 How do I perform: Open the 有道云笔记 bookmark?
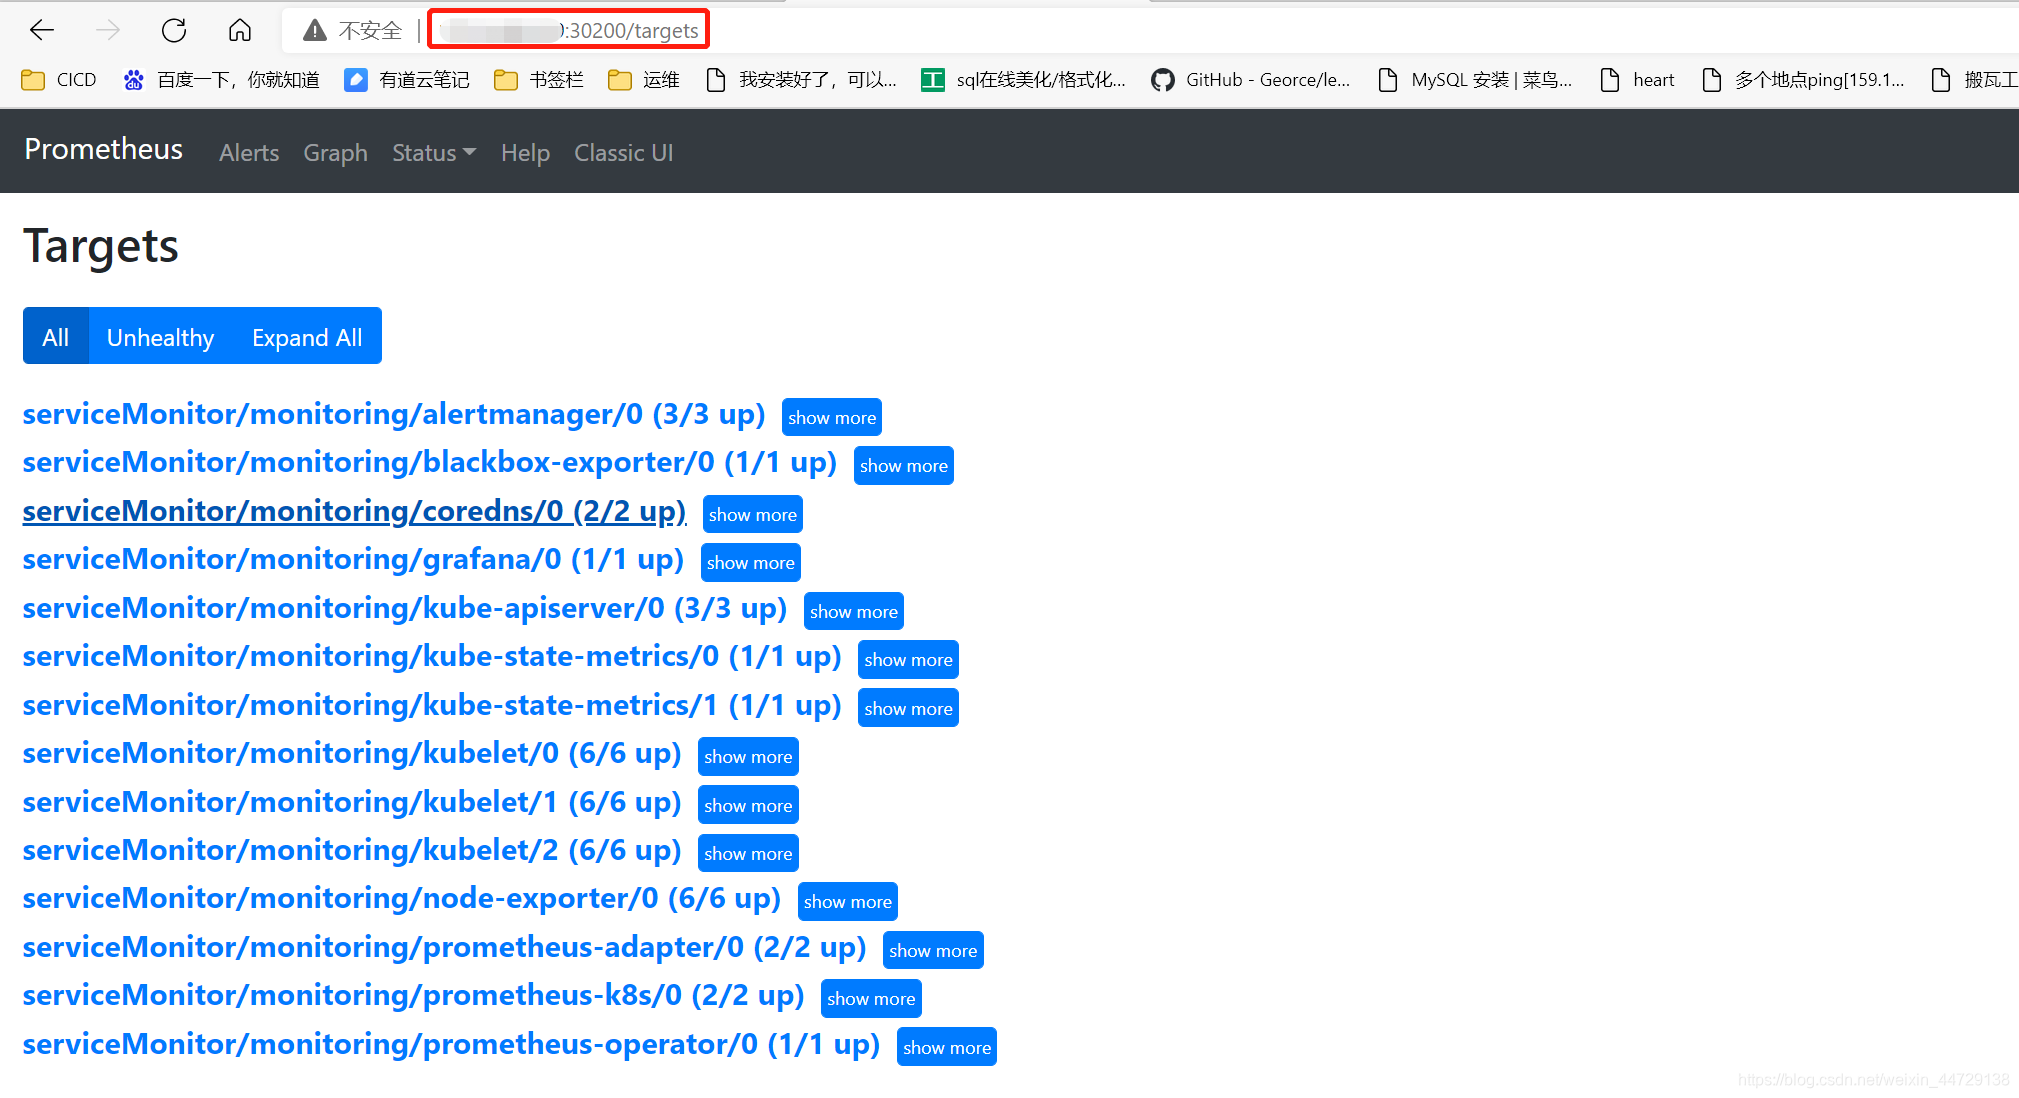pos(407,80)
